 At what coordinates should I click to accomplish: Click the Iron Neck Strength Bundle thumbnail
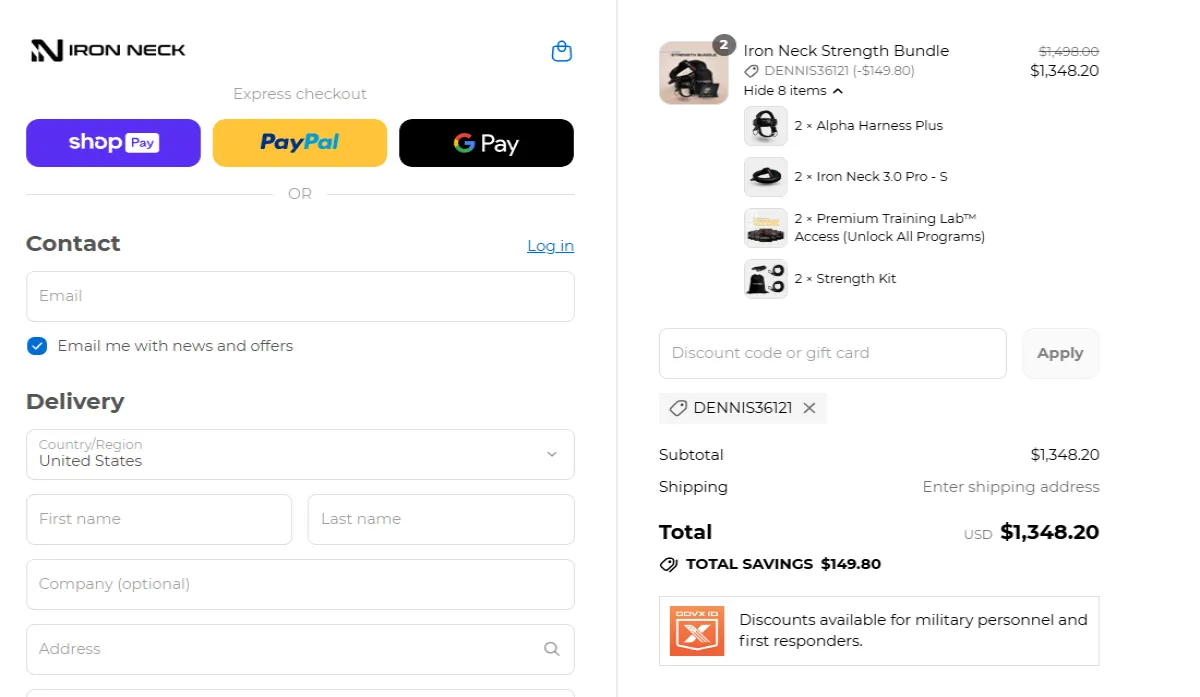tap(694, 73)
